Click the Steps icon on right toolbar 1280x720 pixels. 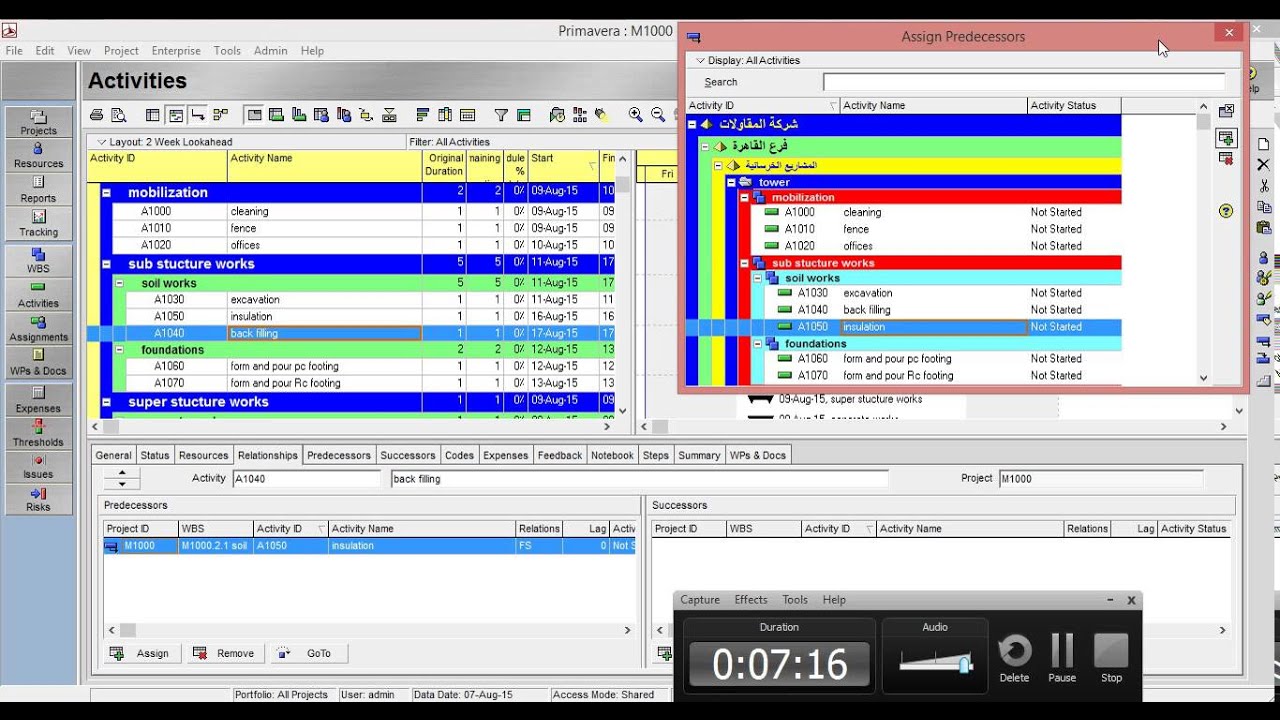[x=1263, y=380]
